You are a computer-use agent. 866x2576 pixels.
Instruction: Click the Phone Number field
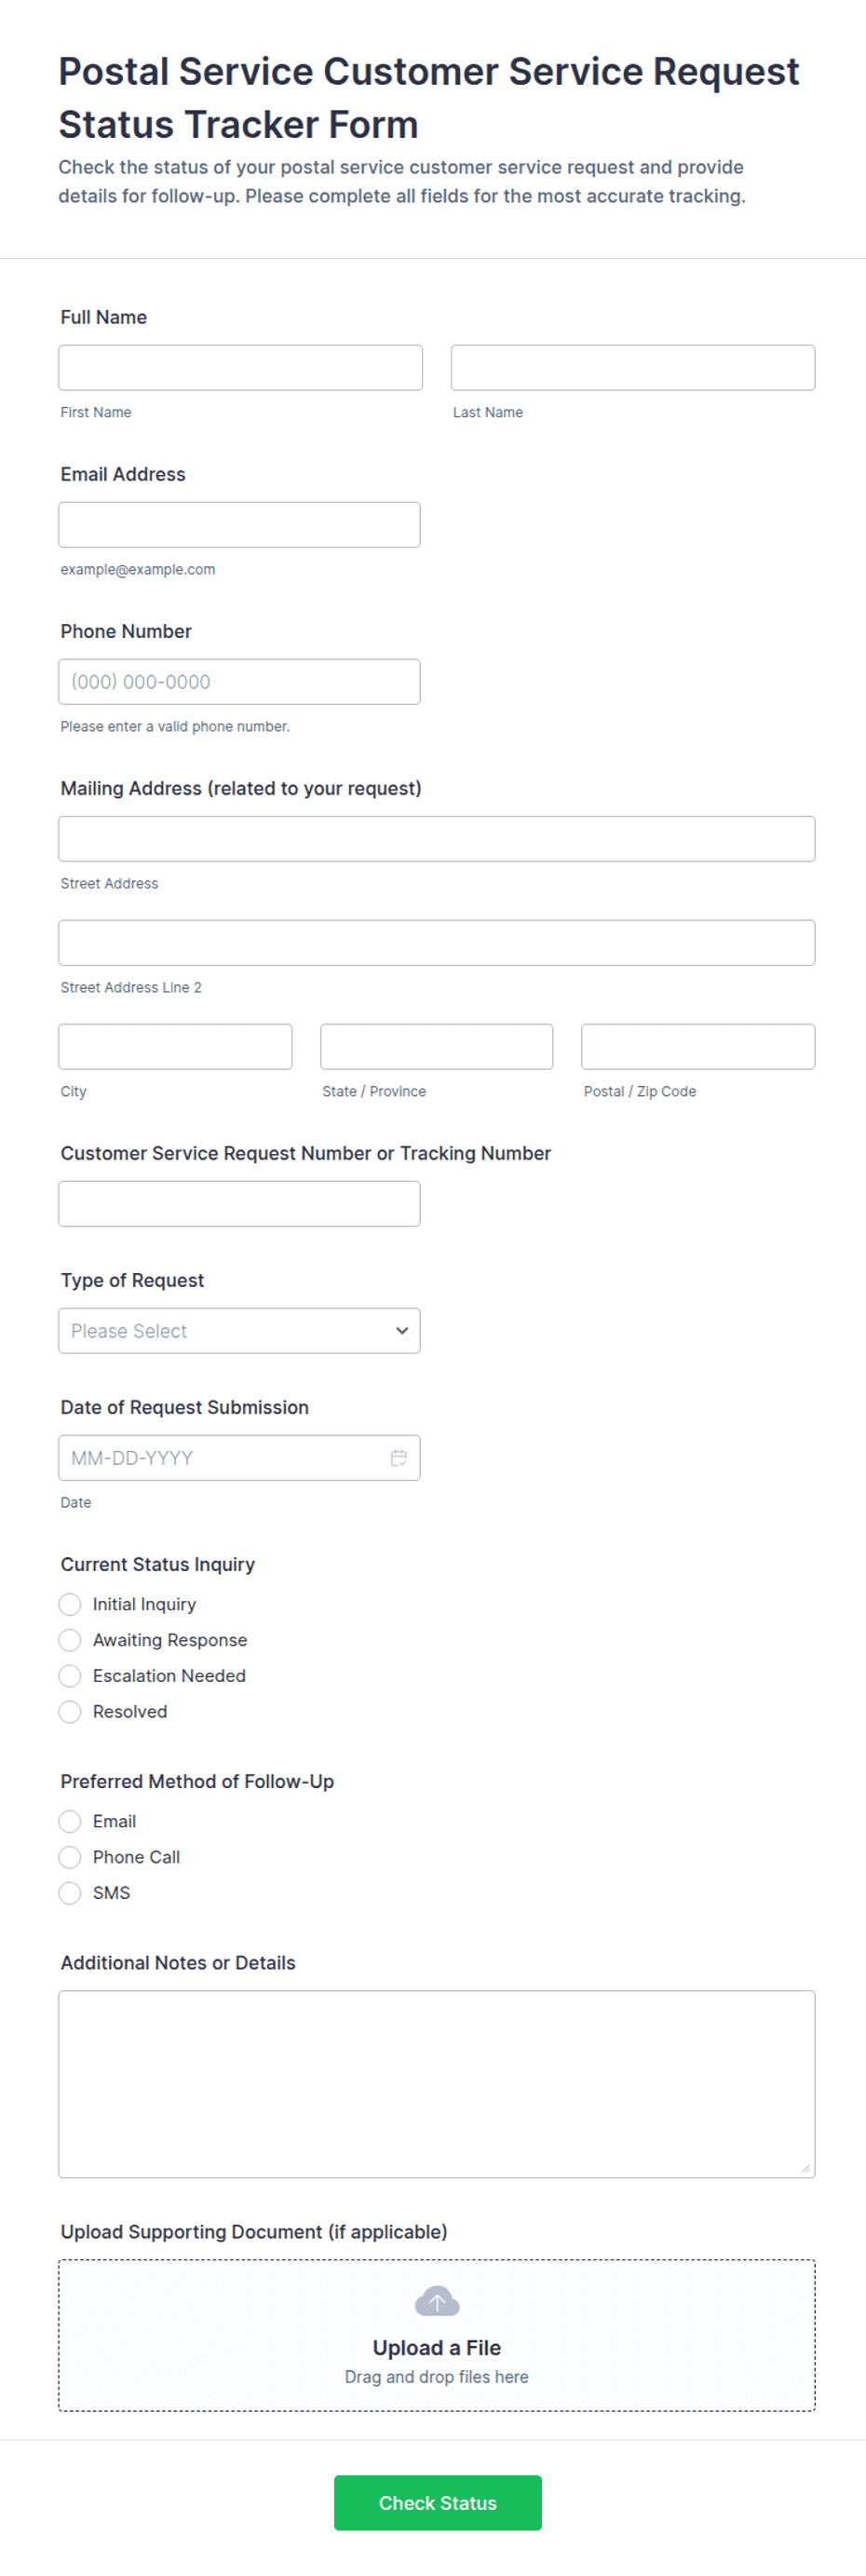click(x=239, y=682)
